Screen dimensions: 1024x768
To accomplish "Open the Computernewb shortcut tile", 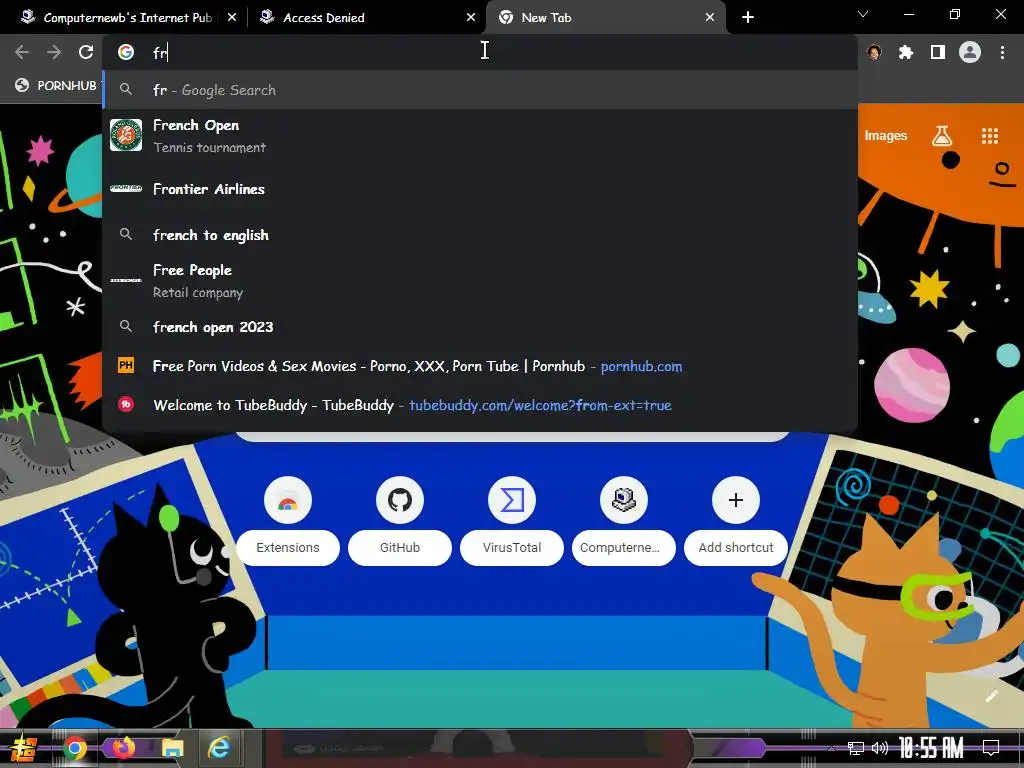I will tap(624, 520).
